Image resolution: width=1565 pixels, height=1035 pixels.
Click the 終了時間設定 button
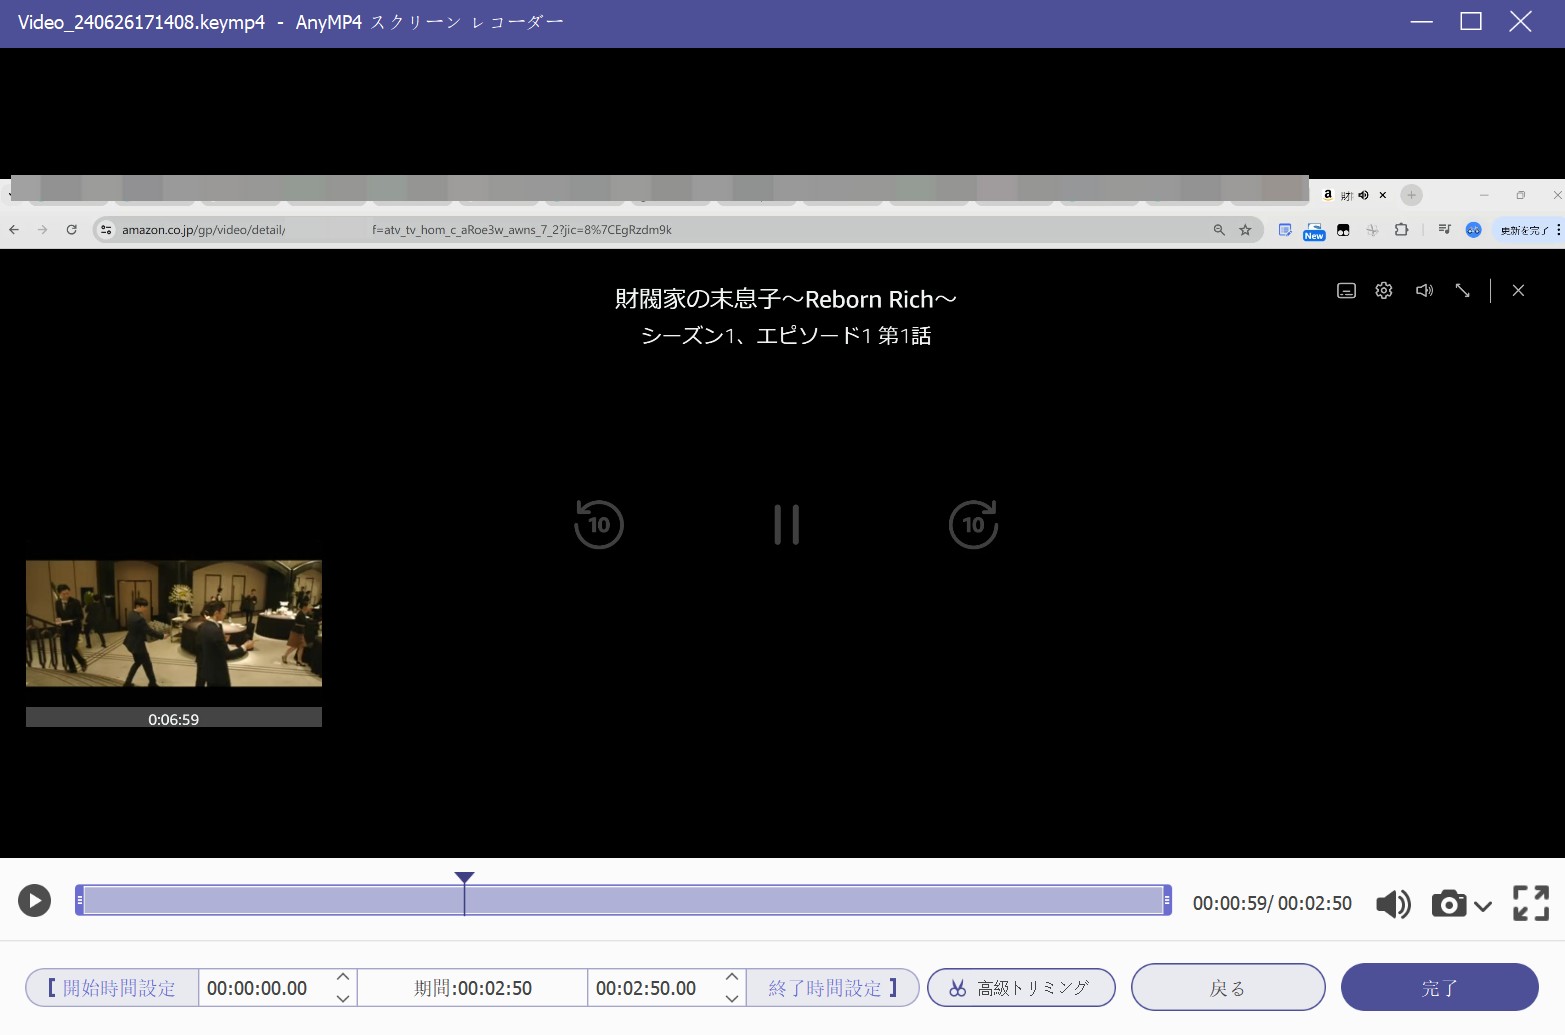point(832,988)
